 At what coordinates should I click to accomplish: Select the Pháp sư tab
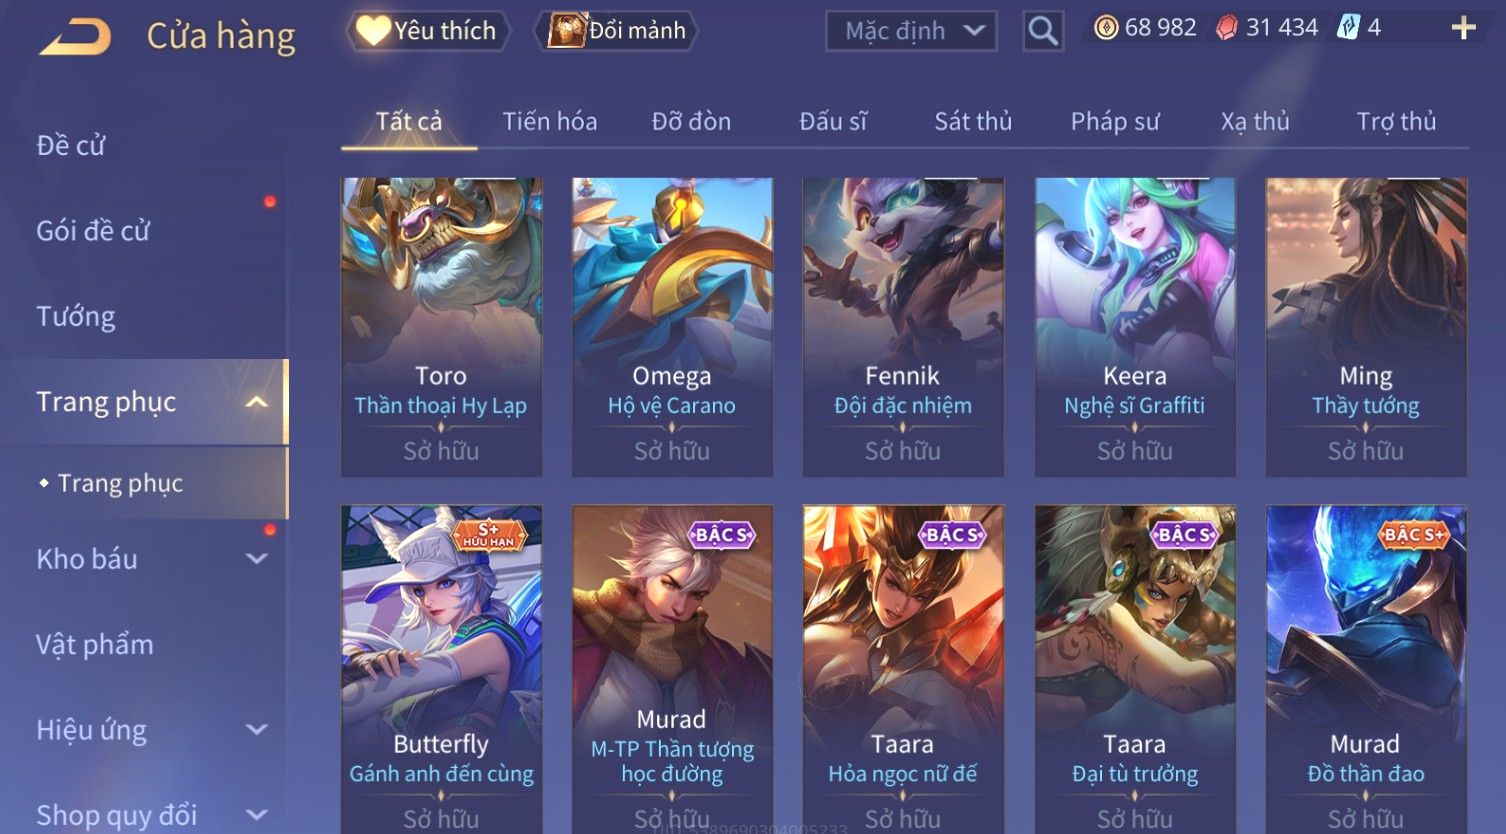coord(1115,121)
